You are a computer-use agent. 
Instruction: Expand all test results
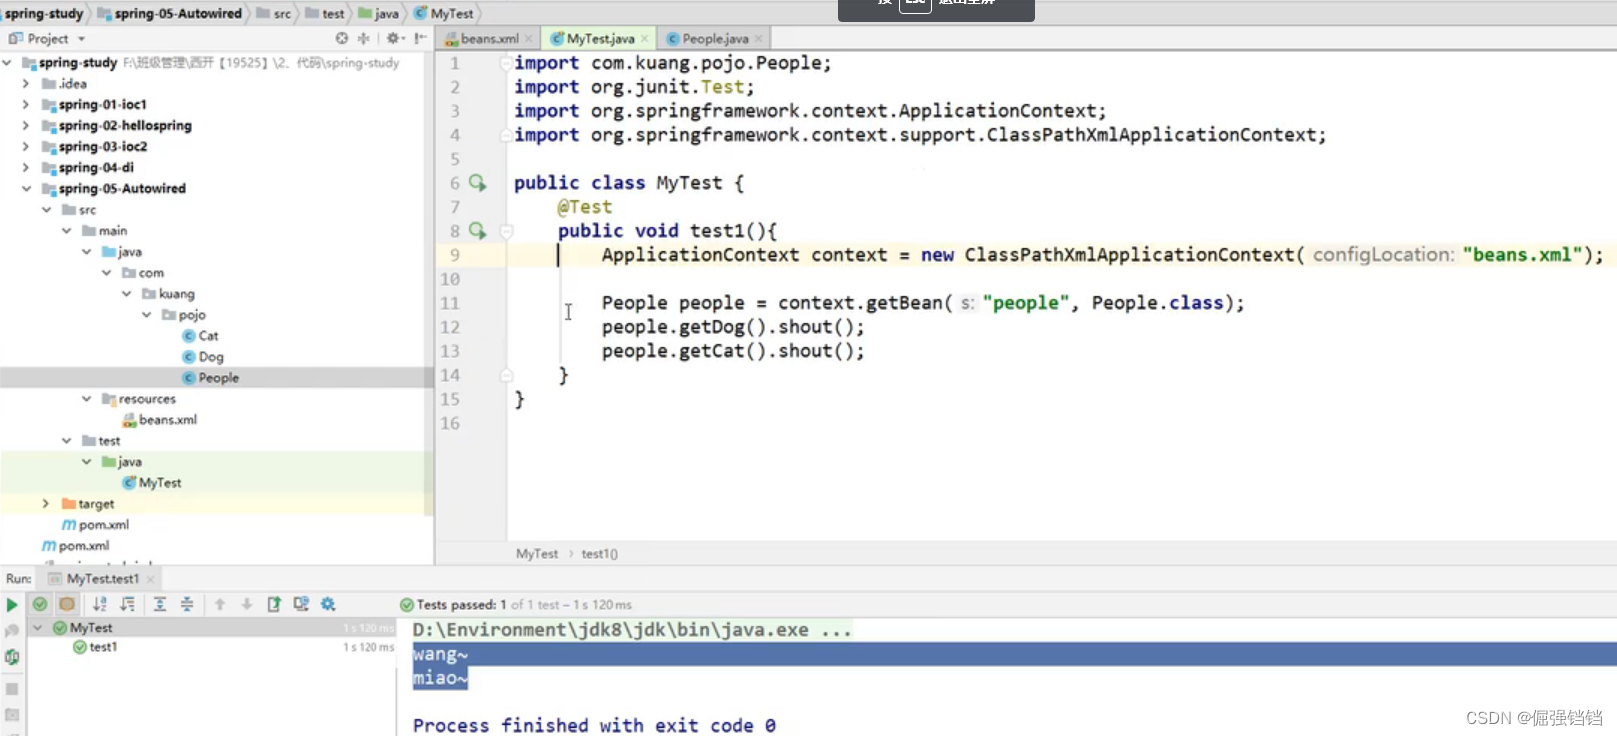(160, 604)
